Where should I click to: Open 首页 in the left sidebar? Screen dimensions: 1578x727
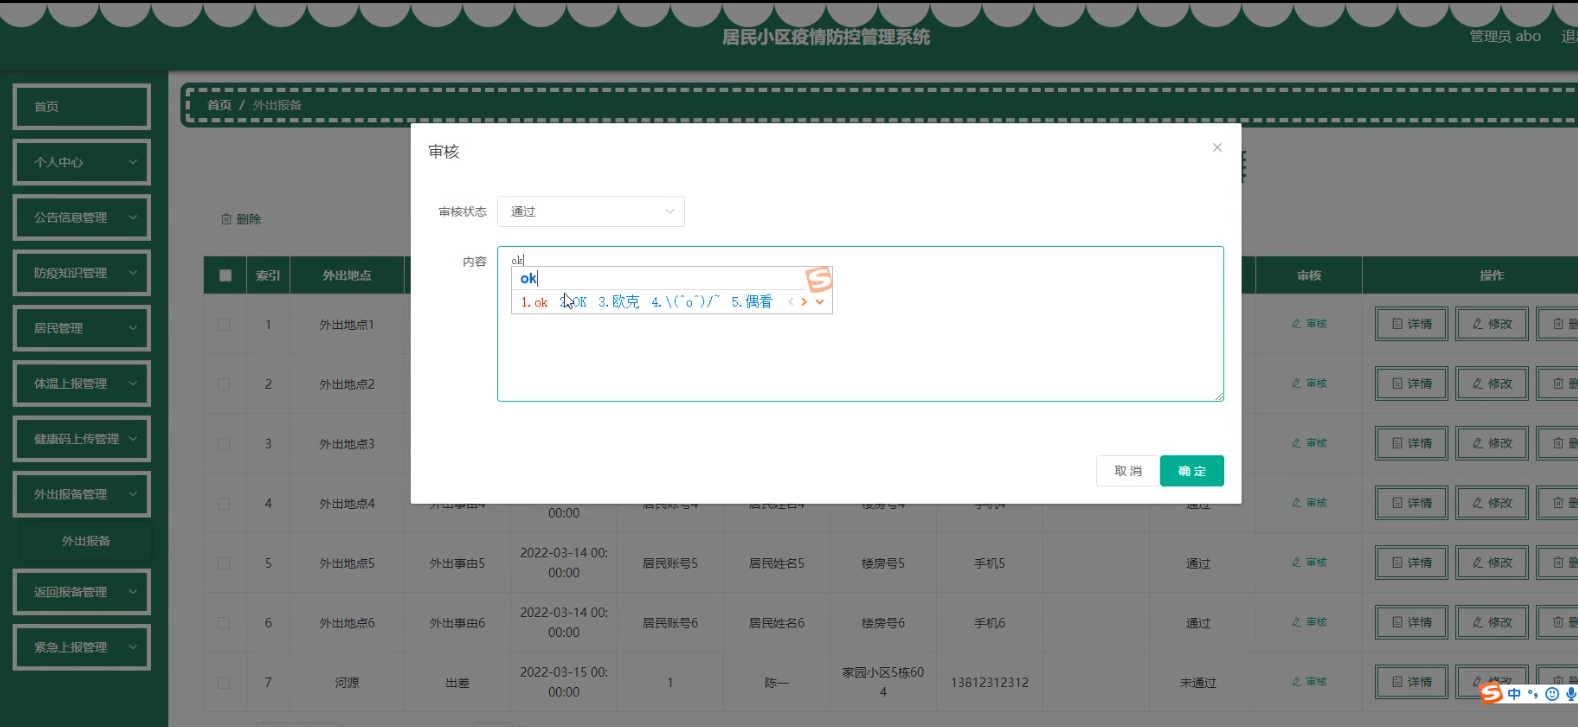click(x=82, y=107)
